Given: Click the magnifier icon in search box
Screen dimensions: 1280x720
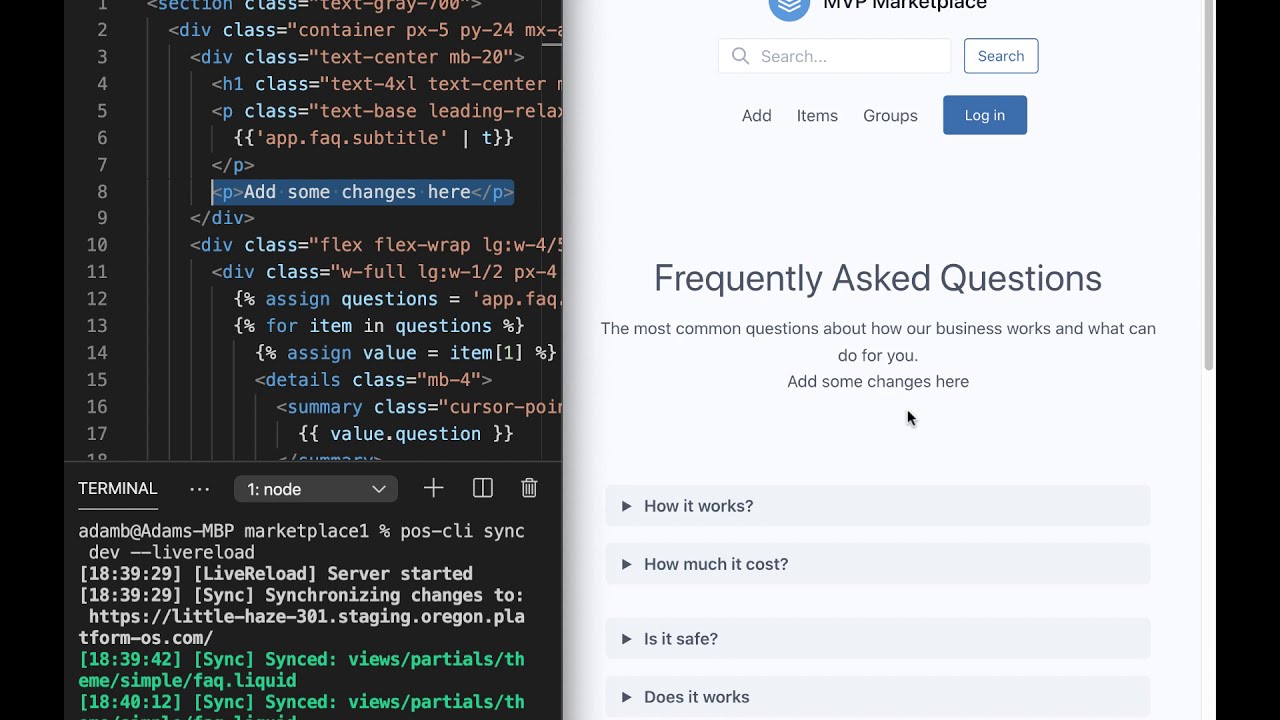Looking at the screenshot, I should (740, 56).
